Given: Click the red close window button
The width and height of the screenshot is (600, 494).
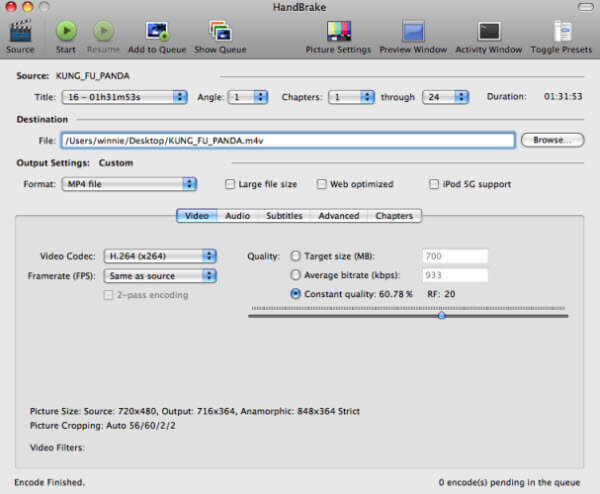Looking at the screenshot, I should point(11,7).
